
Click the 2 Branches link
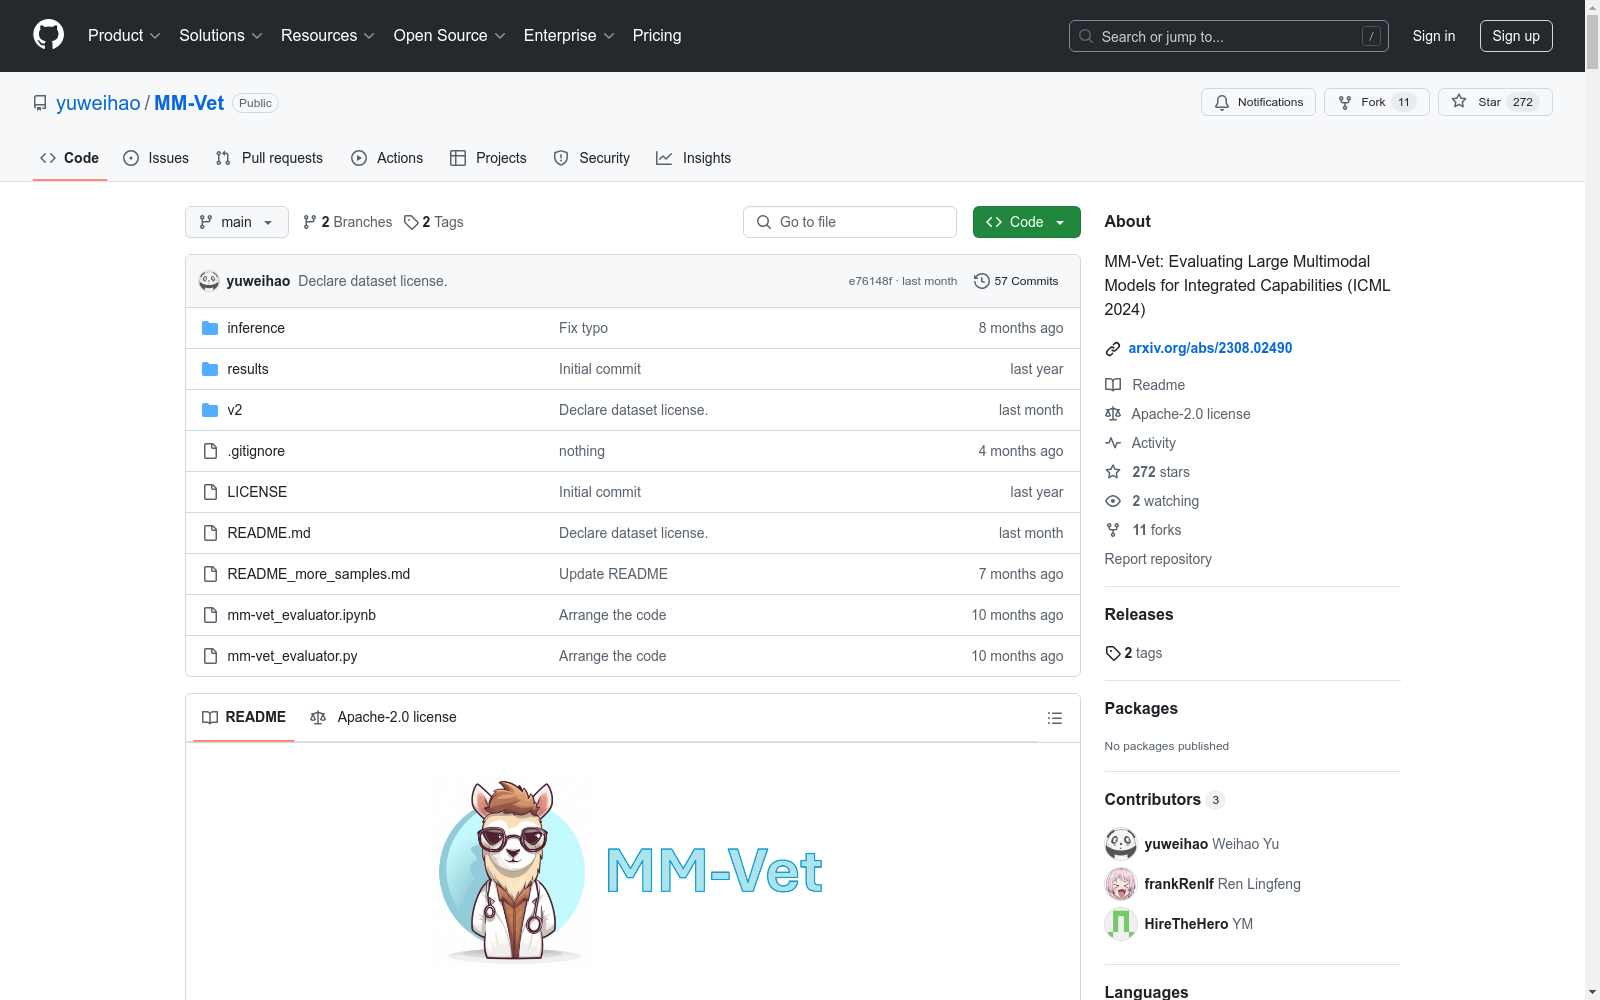pyautogui.click(x=348, y=222)
